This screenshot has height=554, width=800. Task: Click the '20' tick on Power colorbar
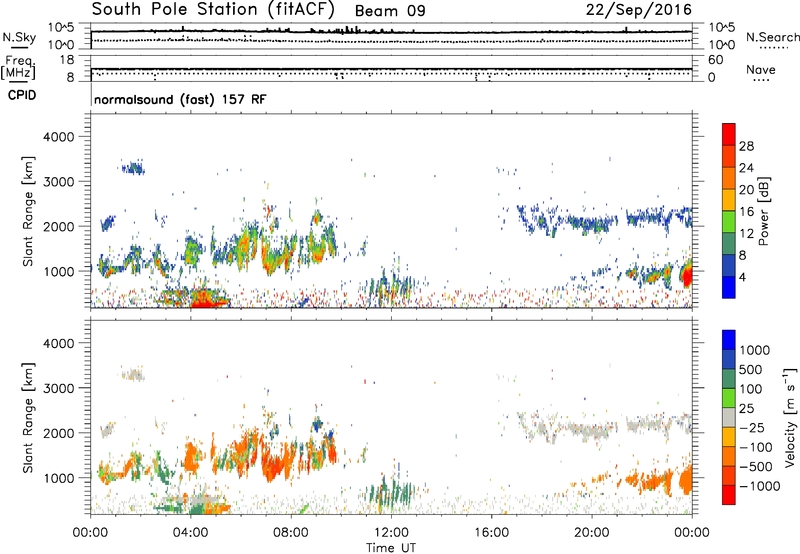(746, 190)
